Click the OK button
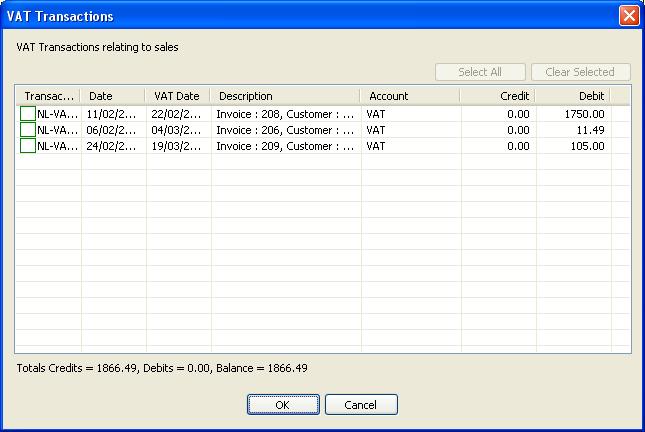 pos(283,404)
